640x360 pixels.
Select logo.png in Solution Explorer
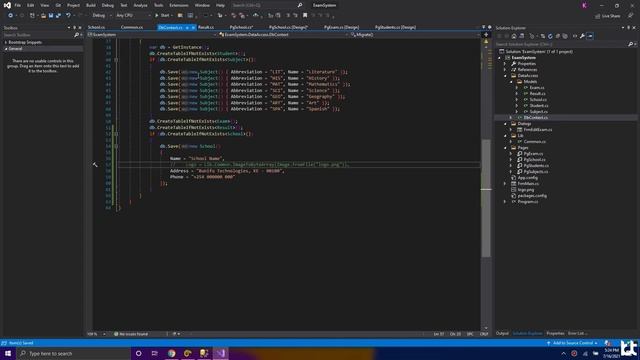(526, 190)
